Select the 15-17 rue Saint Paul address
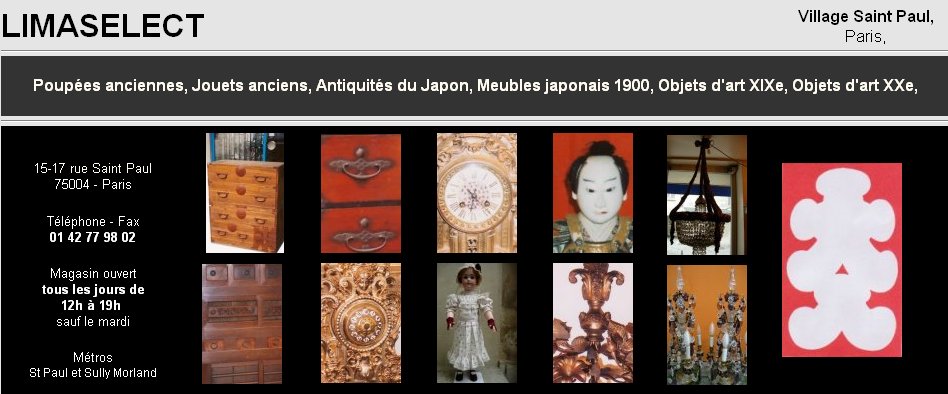 (x=93, y=169)
